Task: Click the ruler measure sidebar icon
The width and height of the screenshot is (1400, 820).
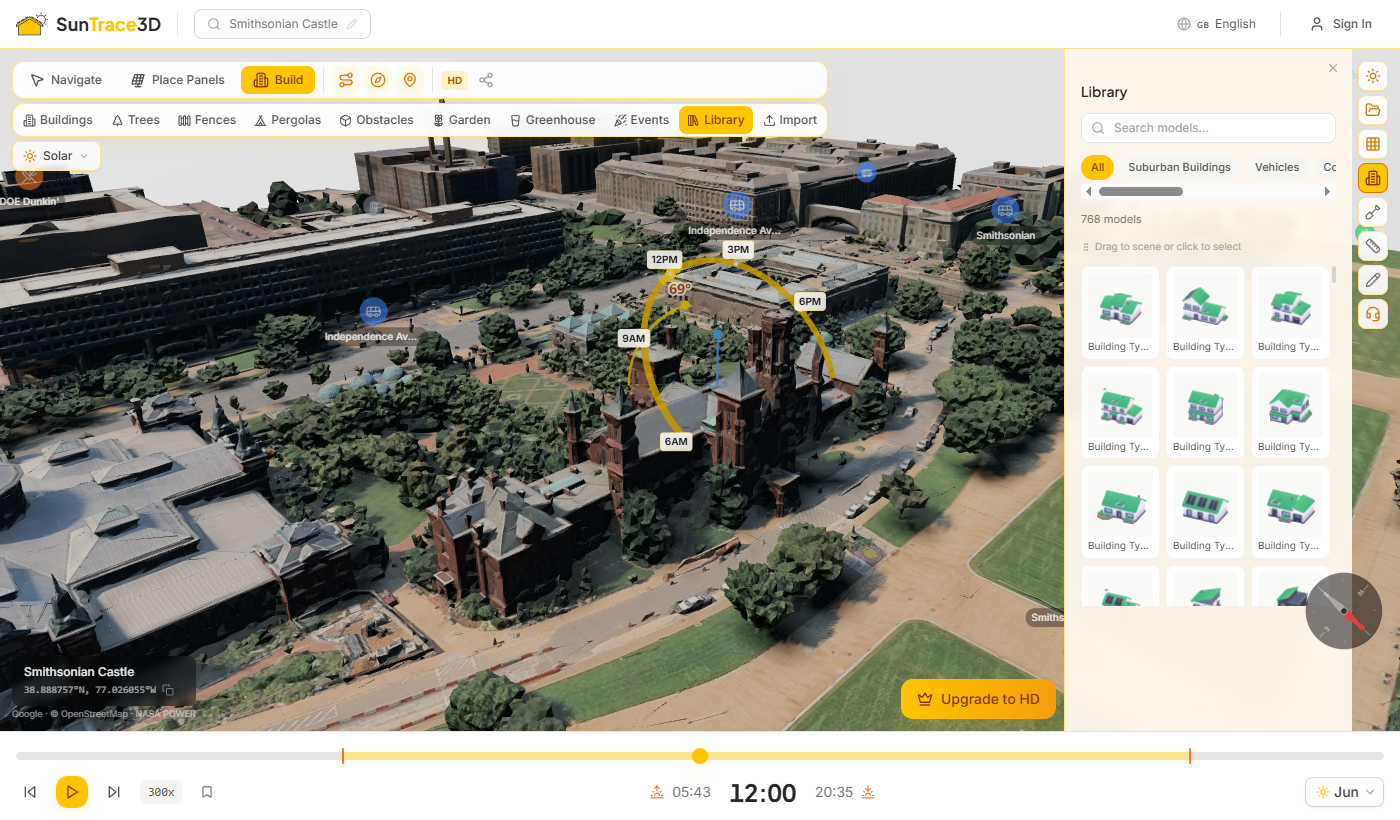Action: click(x=1373, y=246)
